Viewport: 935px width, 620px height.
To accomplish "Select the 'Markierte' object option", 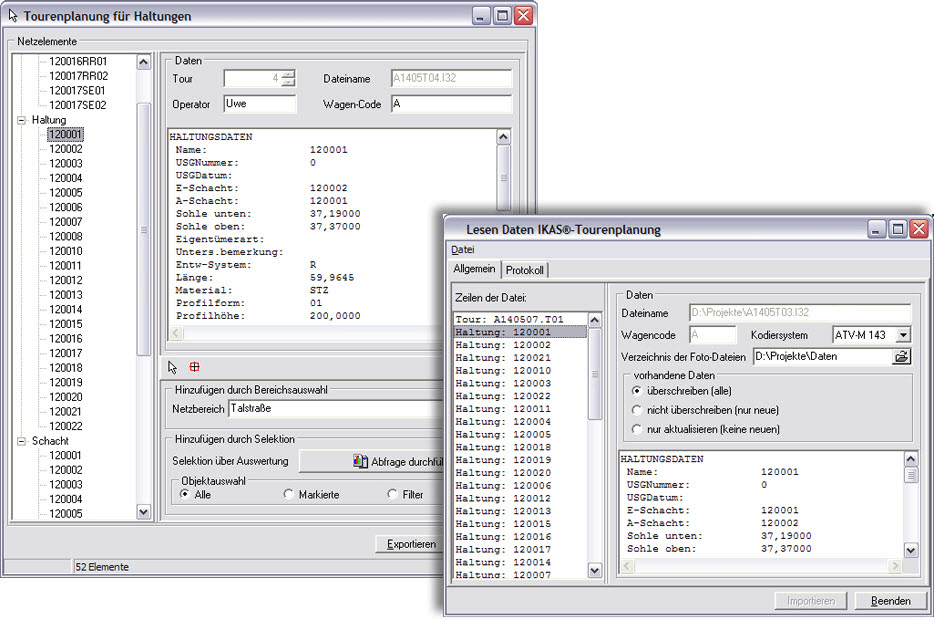I will click(289, 494).
